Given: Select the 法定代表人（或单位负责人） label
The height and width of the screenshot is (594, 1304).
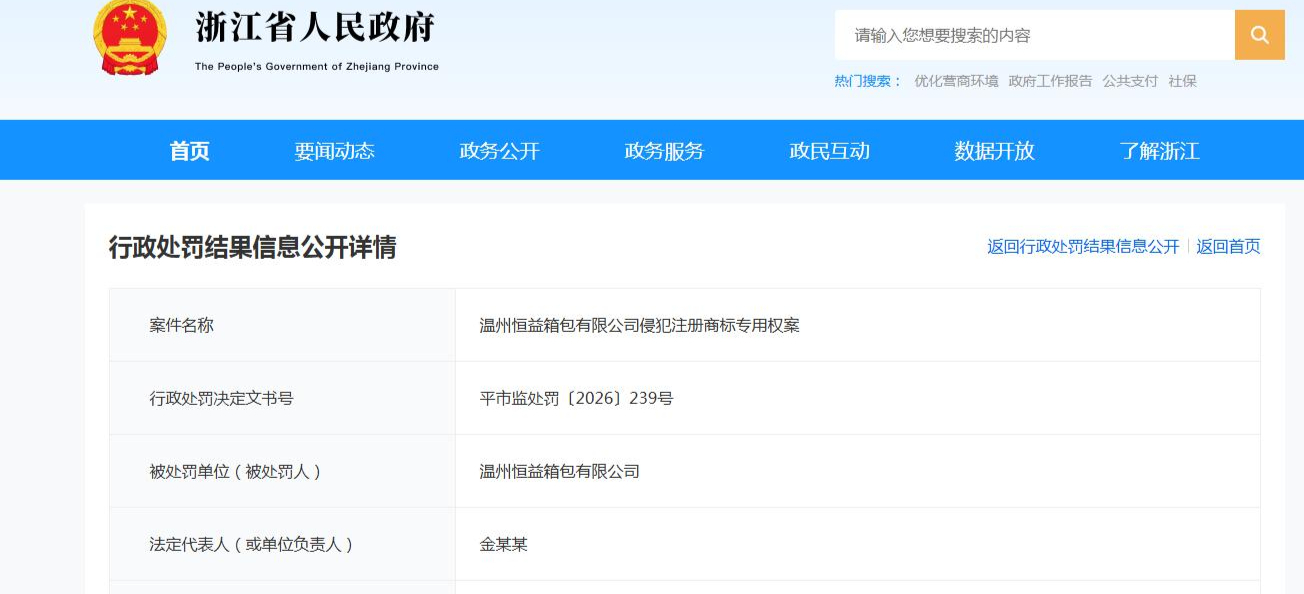Looking at the screenshot, I should (x=251, y=544).
